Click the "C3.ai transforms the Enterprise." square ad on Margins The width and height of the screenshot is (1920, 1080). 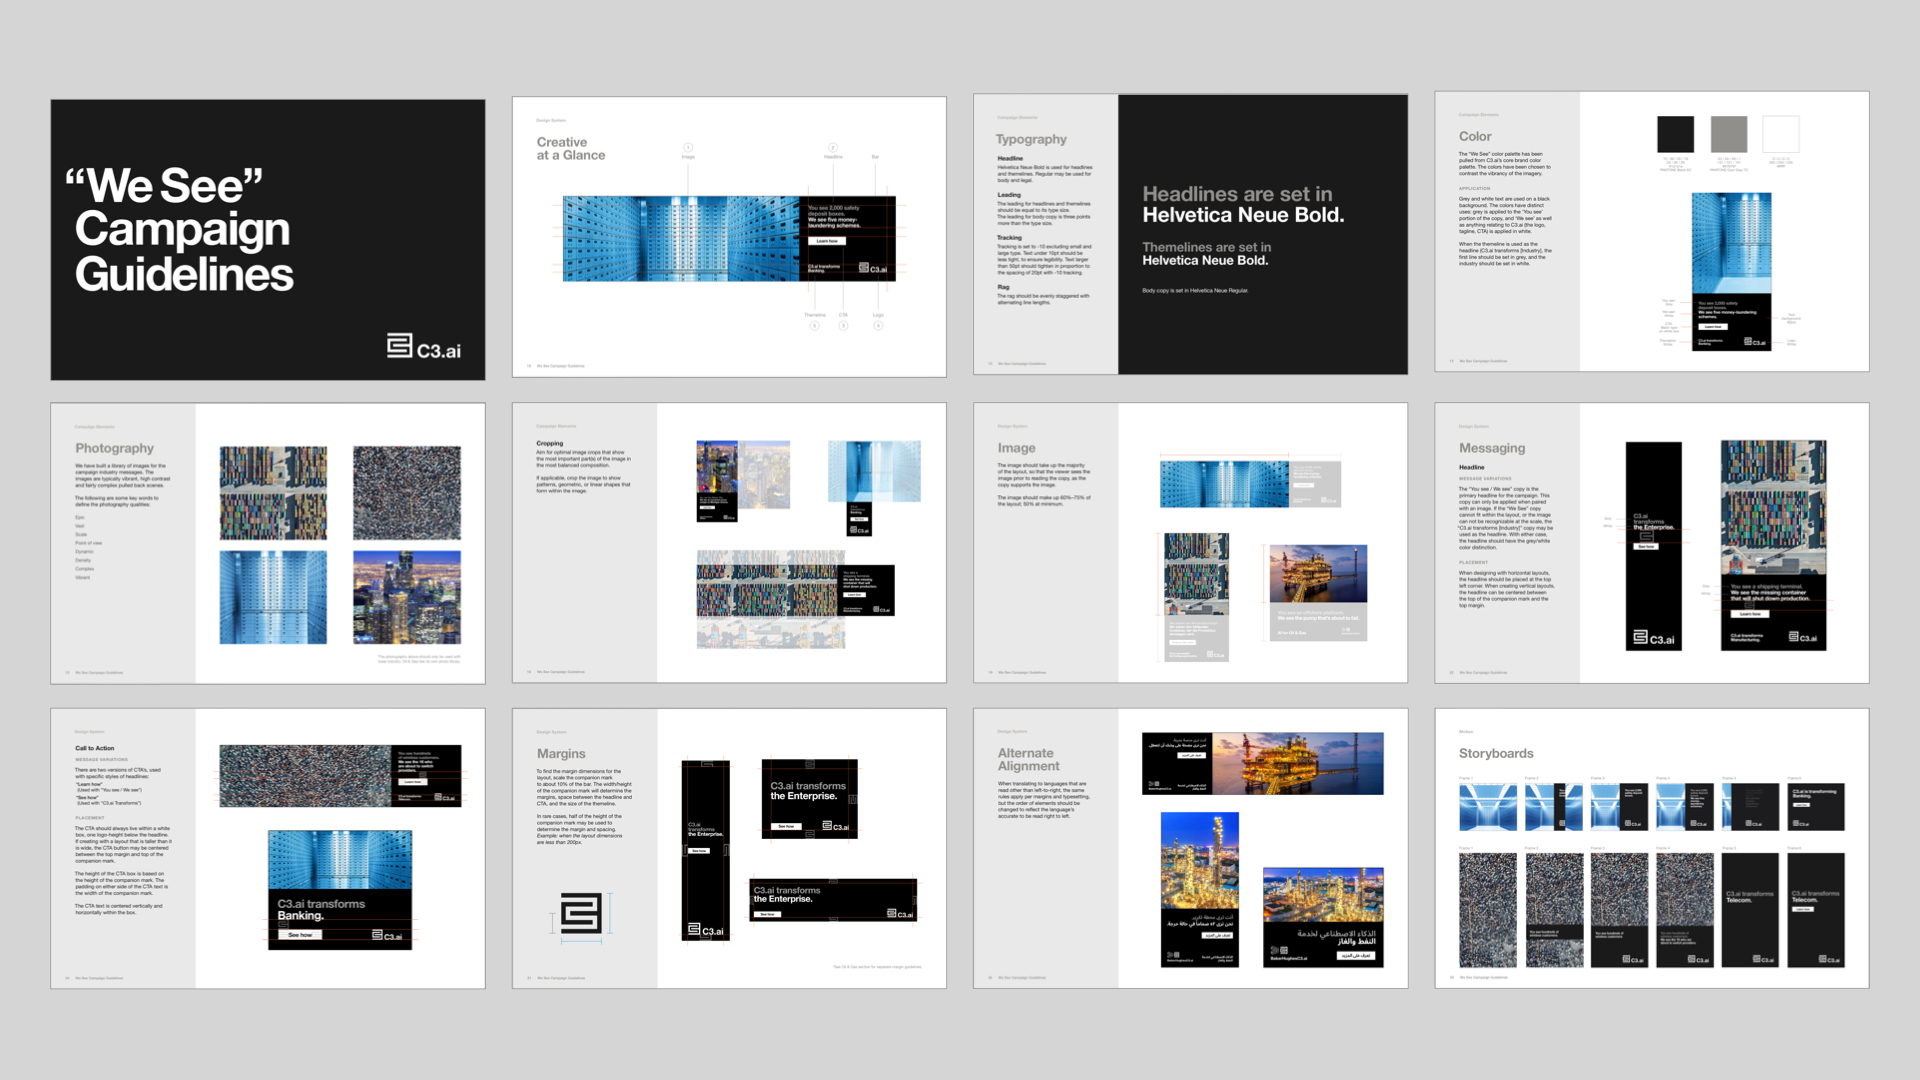coord(809,799)
